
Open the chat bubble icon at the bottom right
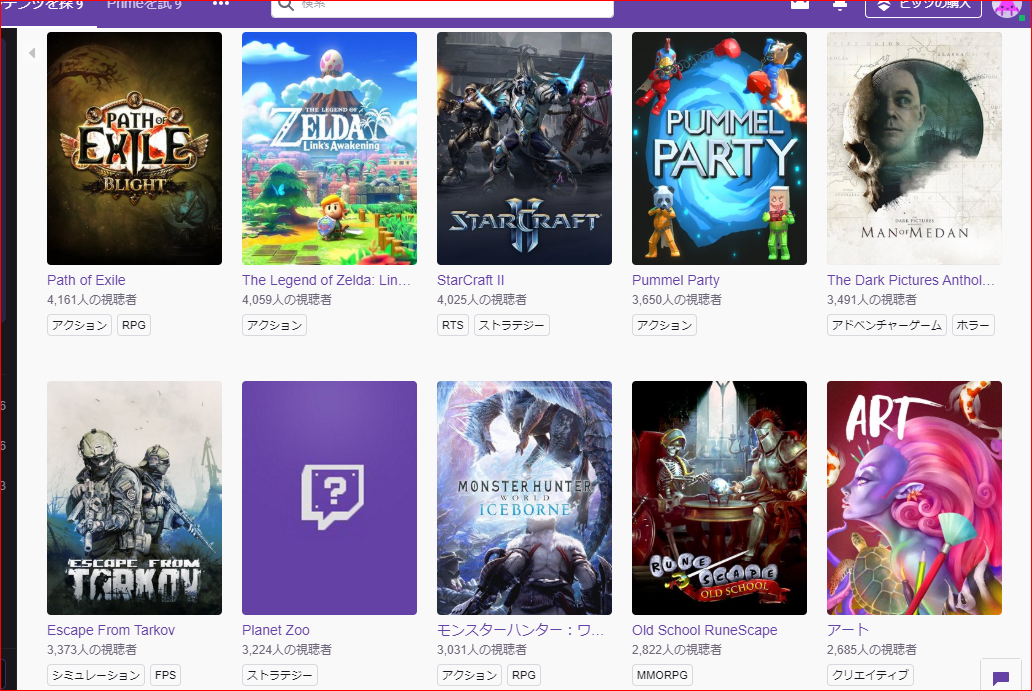point(1000,677)
